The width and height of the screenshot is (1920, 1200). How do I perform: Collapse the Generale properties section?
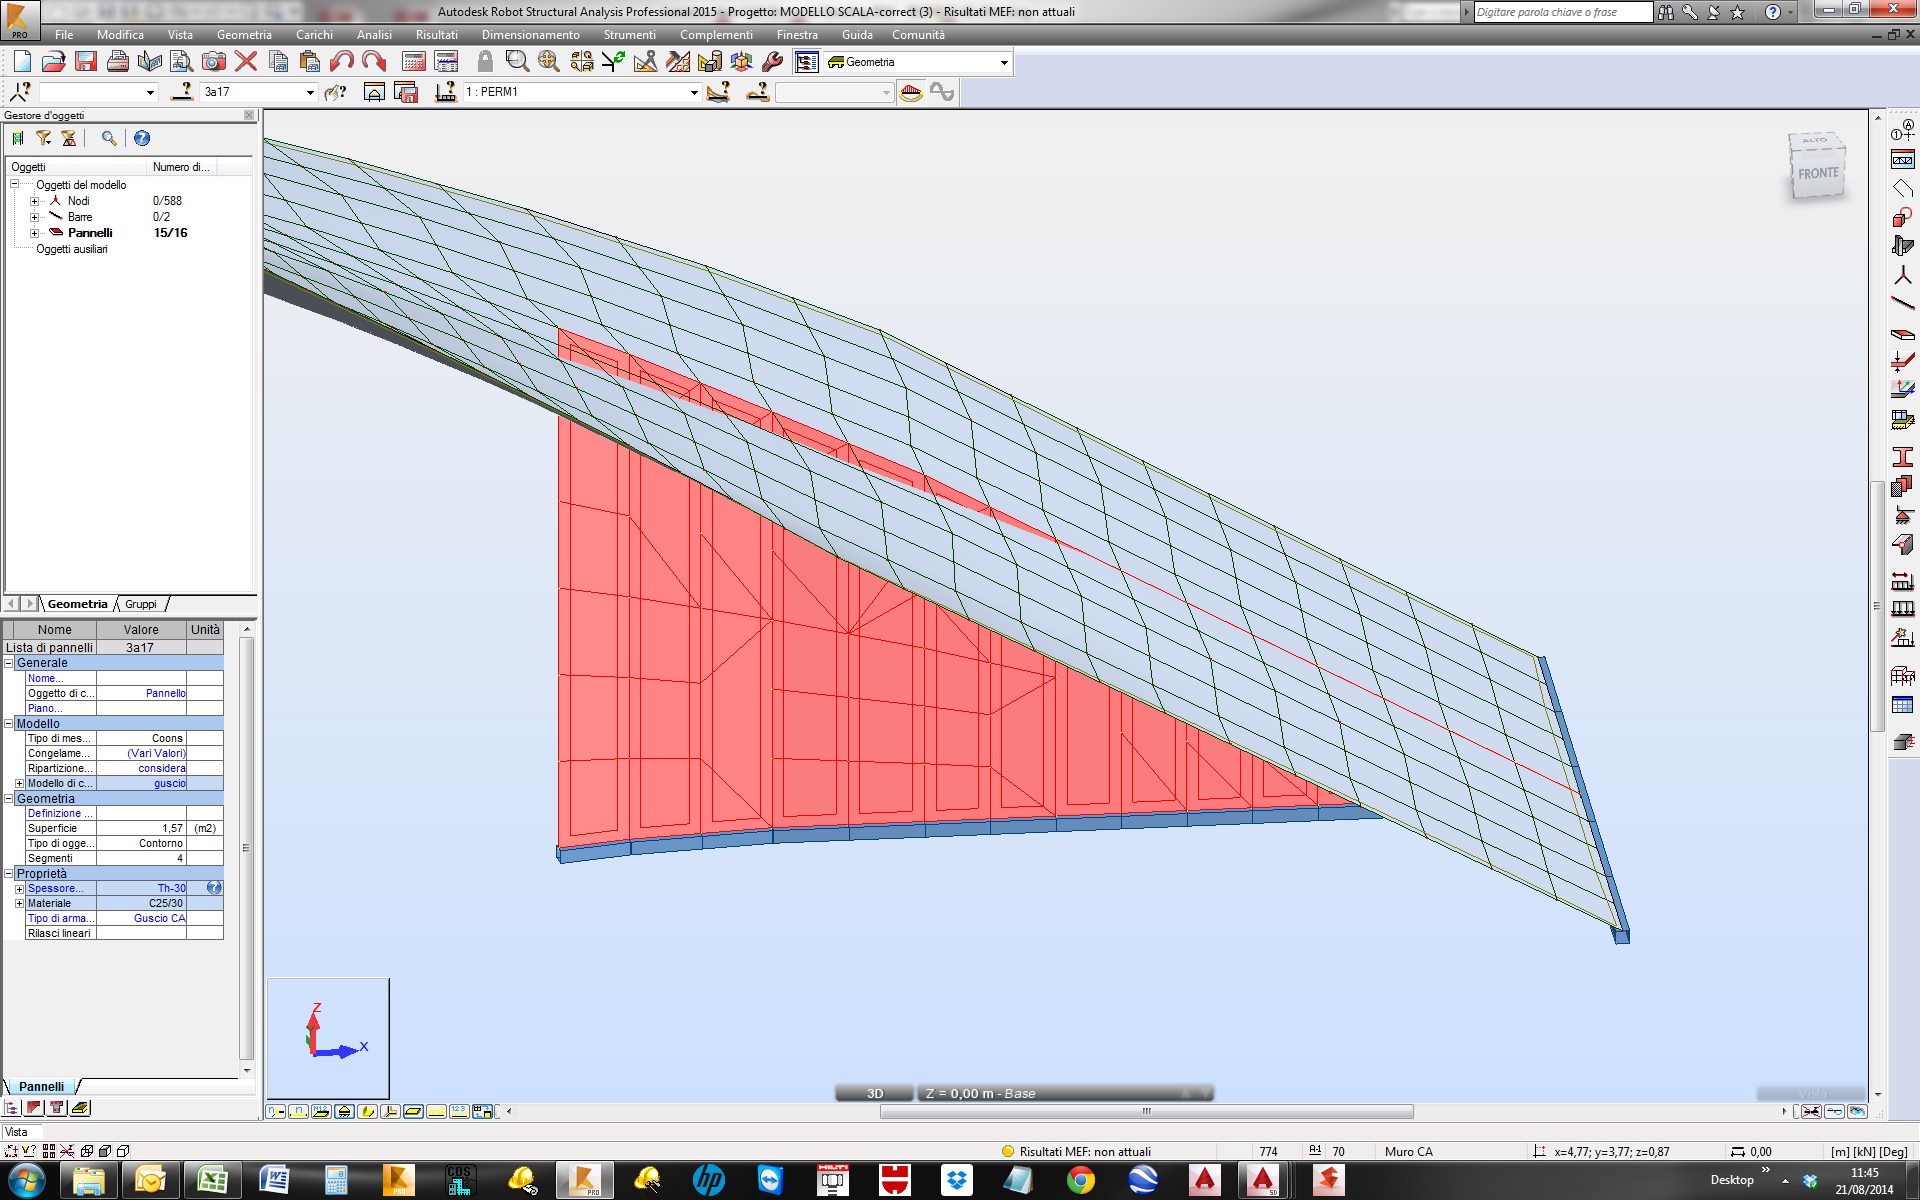point(9,663)
